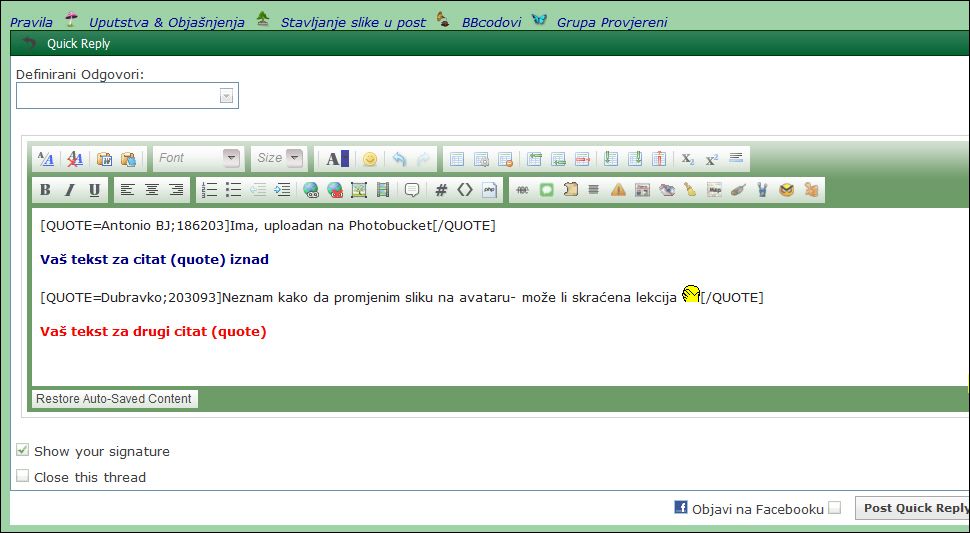Viewport: 970px width, 533px height.
Task: Check the Objavi na Facebooku checkbox
Action: 835,508
